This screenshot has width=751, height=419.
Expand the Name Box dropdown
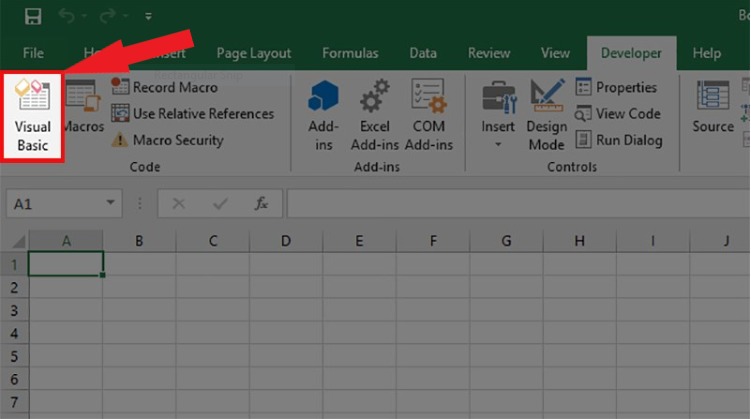click(111, 203)
